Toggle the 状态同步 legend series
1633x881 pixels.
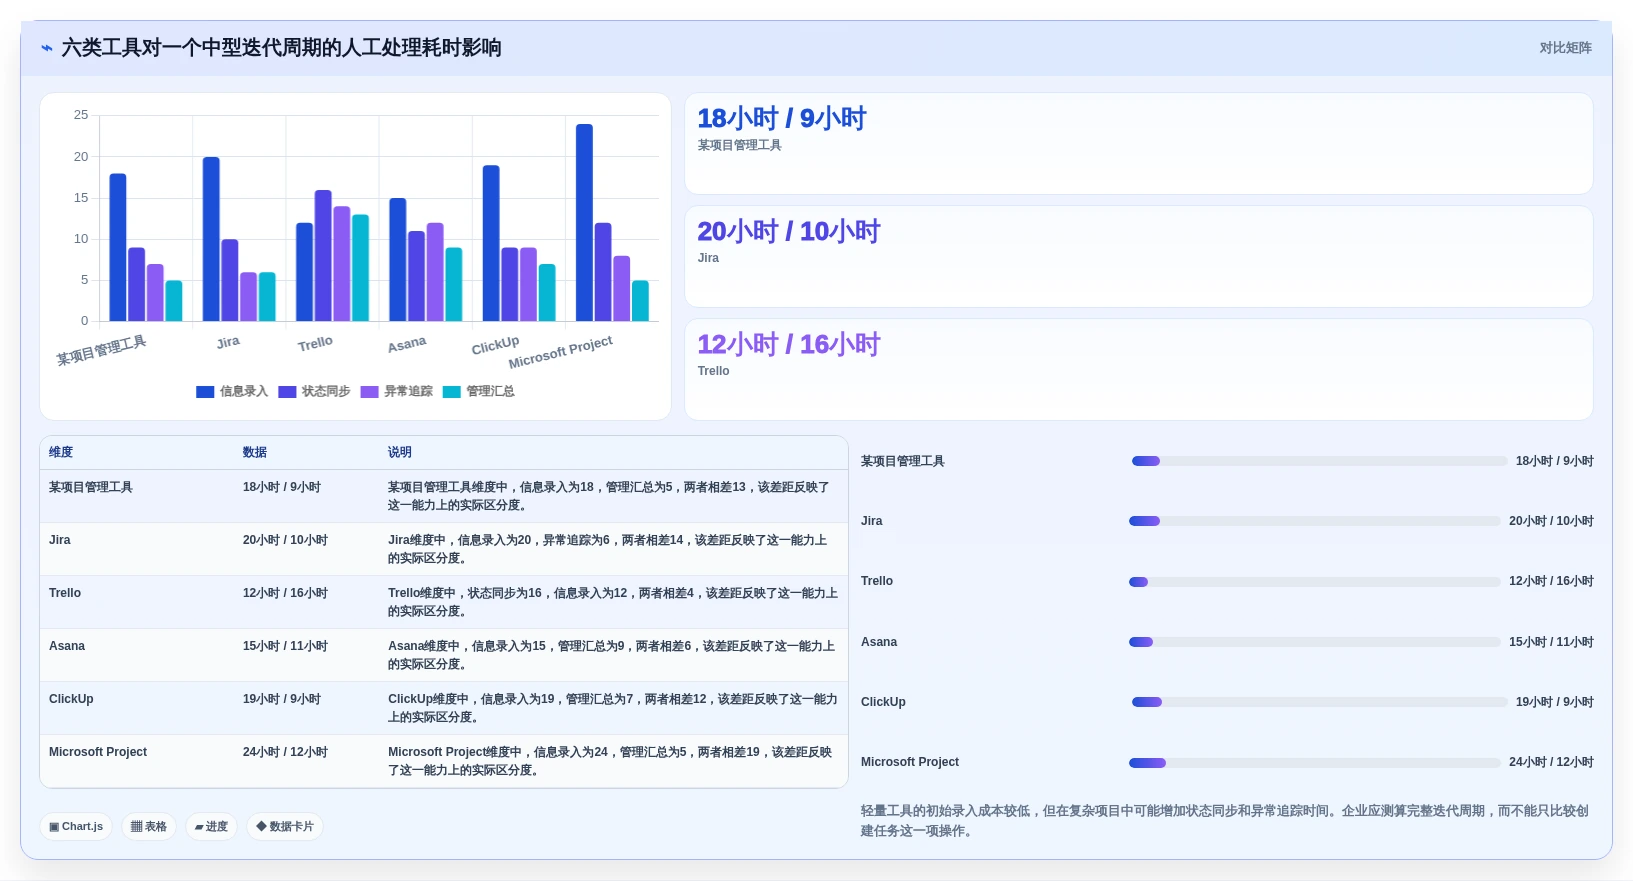(314, 392)
